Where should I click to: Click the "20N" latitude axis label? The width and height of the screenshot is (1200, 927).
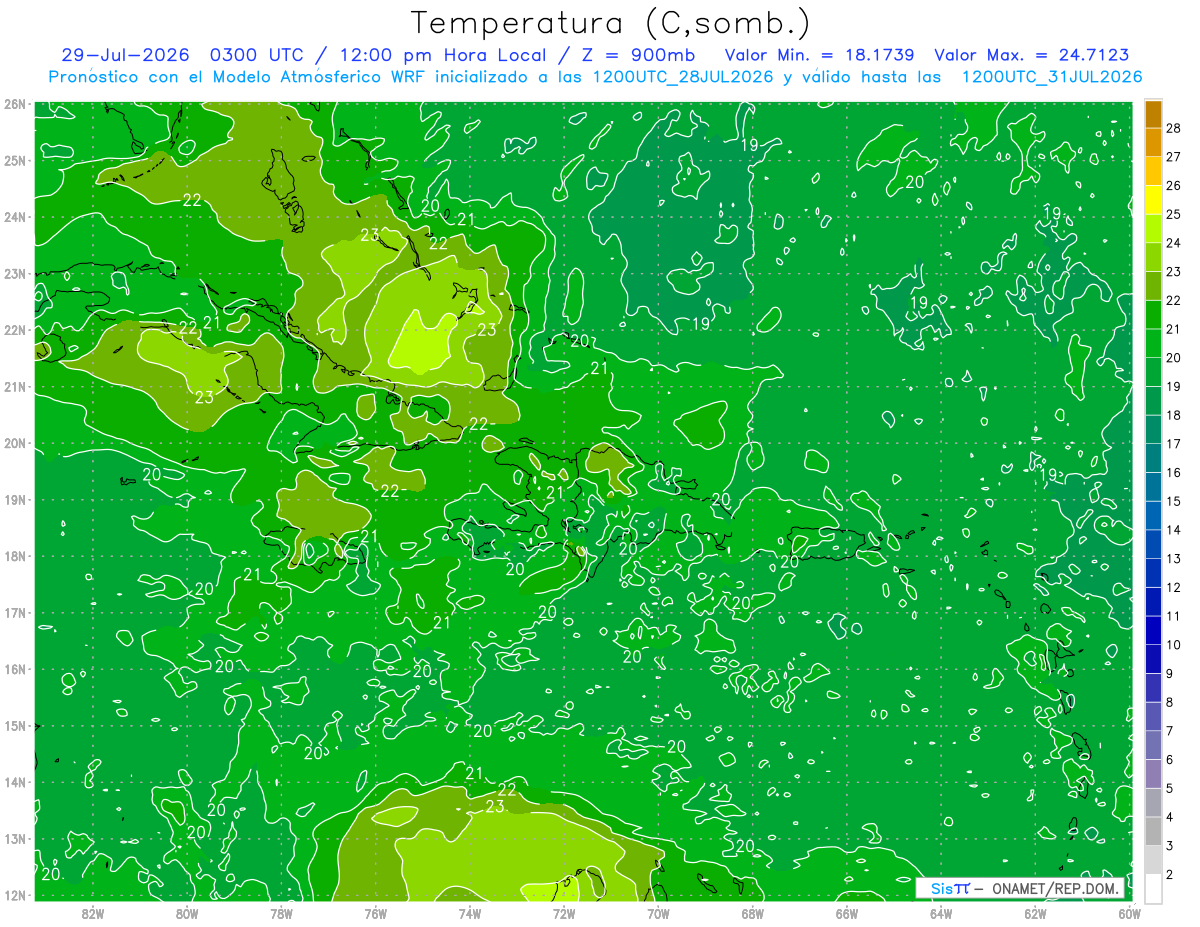tap(14, 443)
